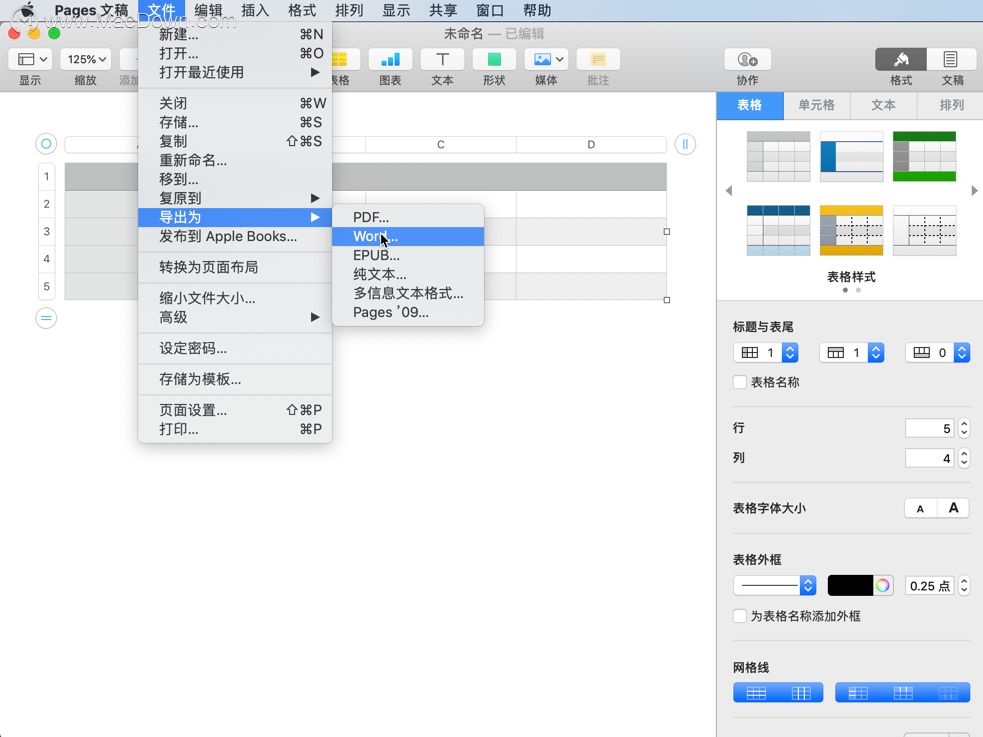983x737 pixels.
Task: Open the table outline line style dropdown
Action: tap(775, 585)
